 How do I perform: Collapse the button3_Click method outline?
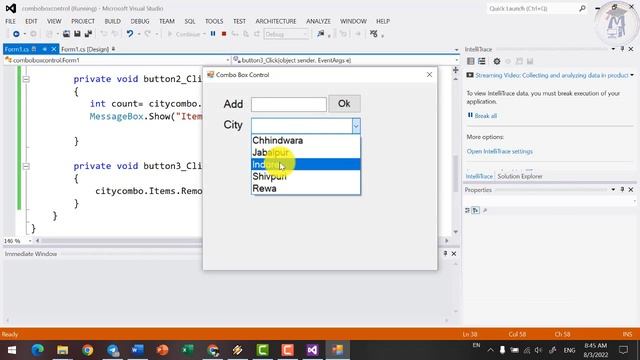(26, 166)
